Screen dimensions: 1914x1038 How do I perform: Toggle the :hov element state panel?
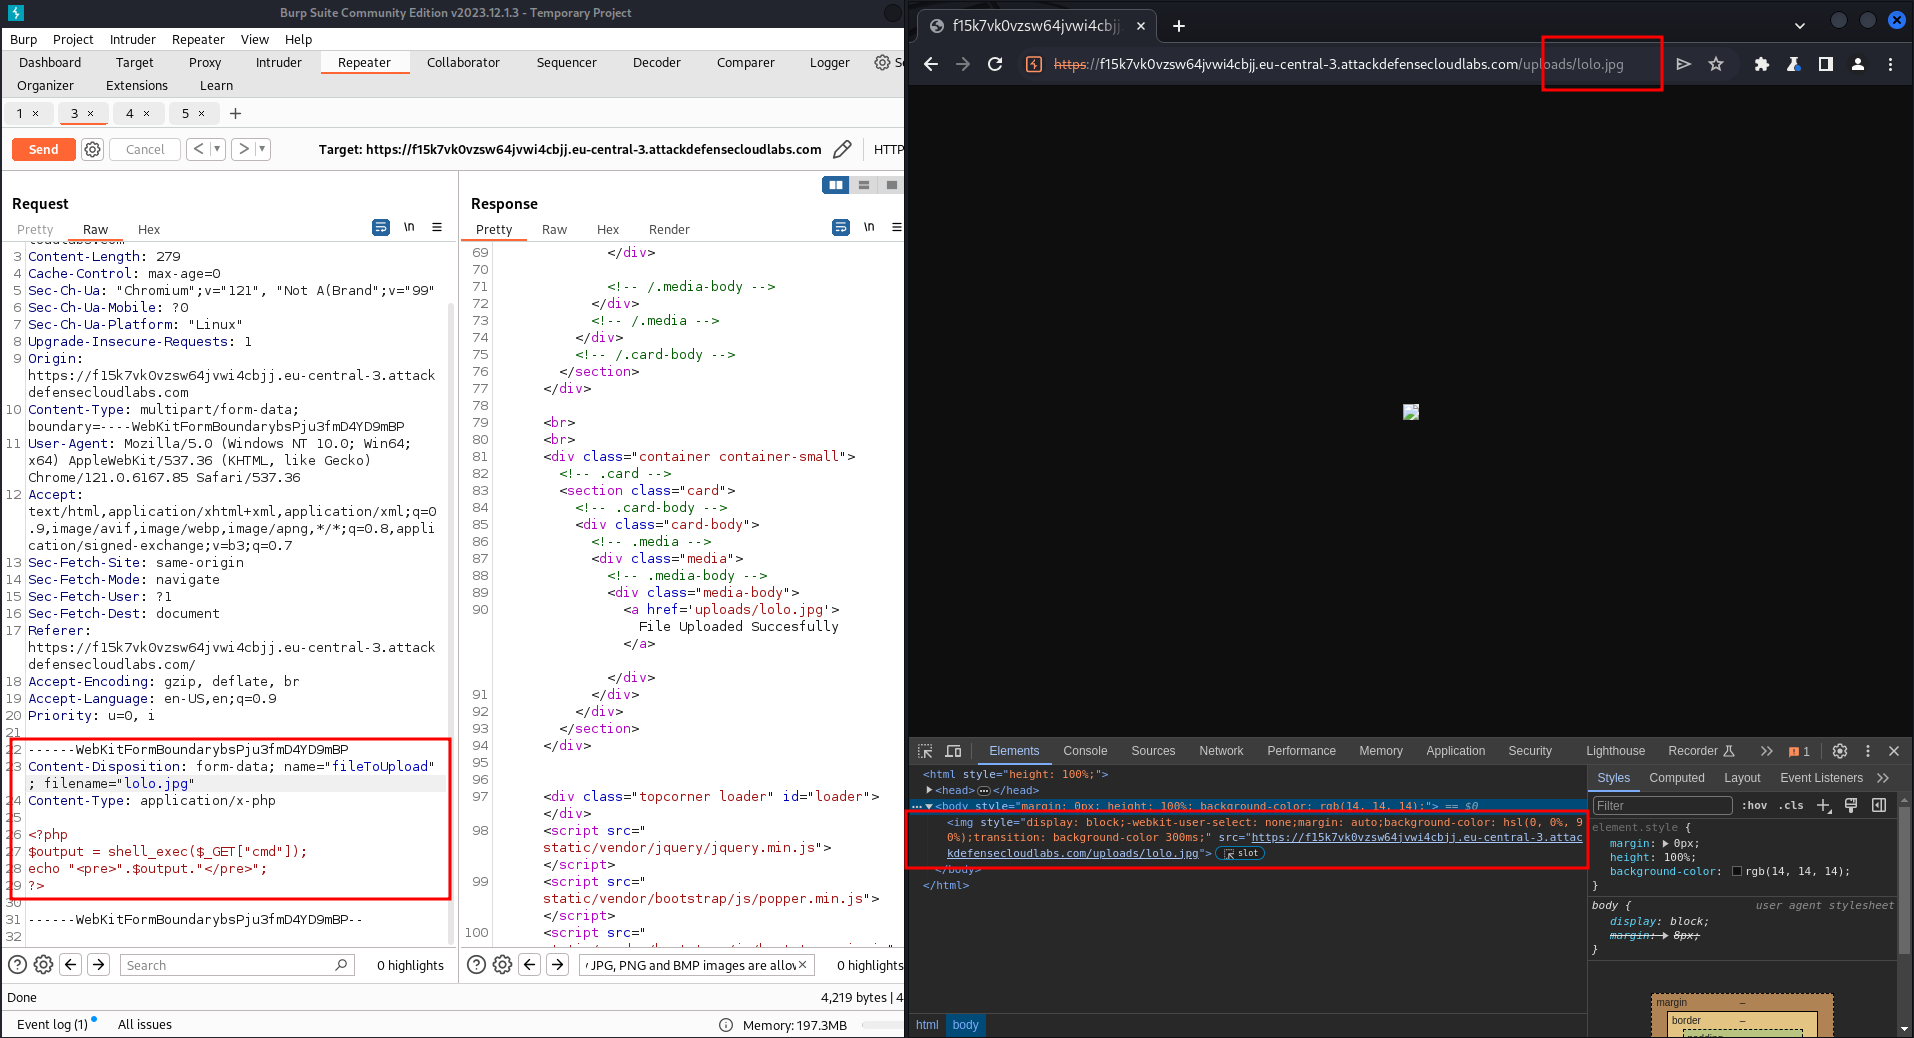(1755, 806)
